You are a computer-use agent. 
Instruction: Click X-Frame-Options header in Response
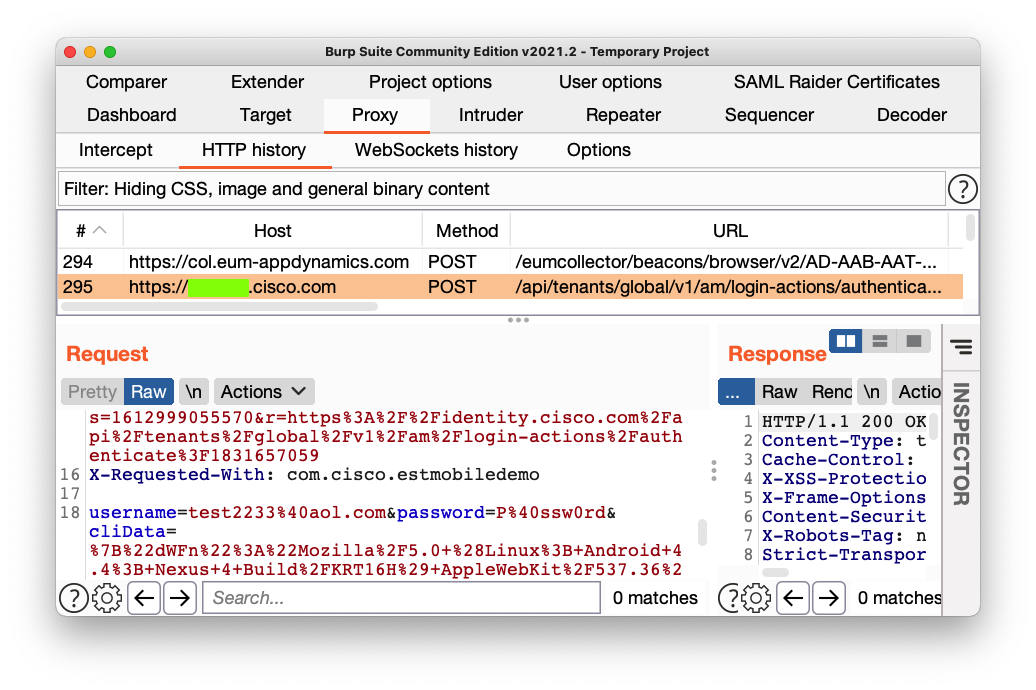click(844, 498)
